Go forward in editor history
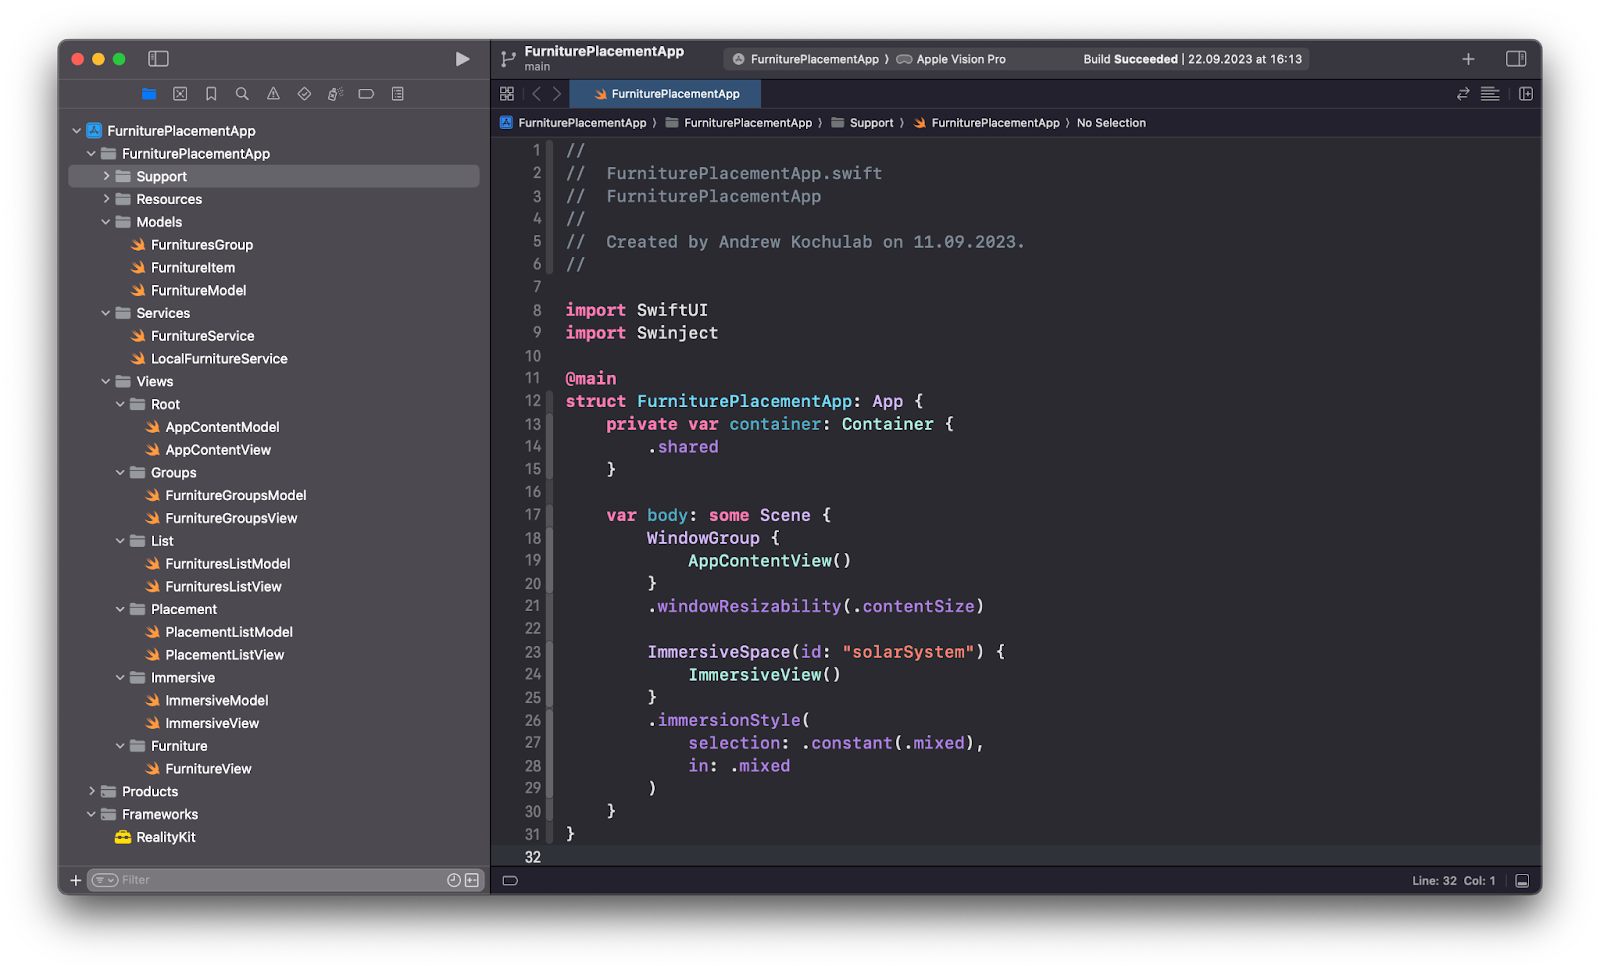The width and height of the screenshot is (1600, 971). point(557,94)
